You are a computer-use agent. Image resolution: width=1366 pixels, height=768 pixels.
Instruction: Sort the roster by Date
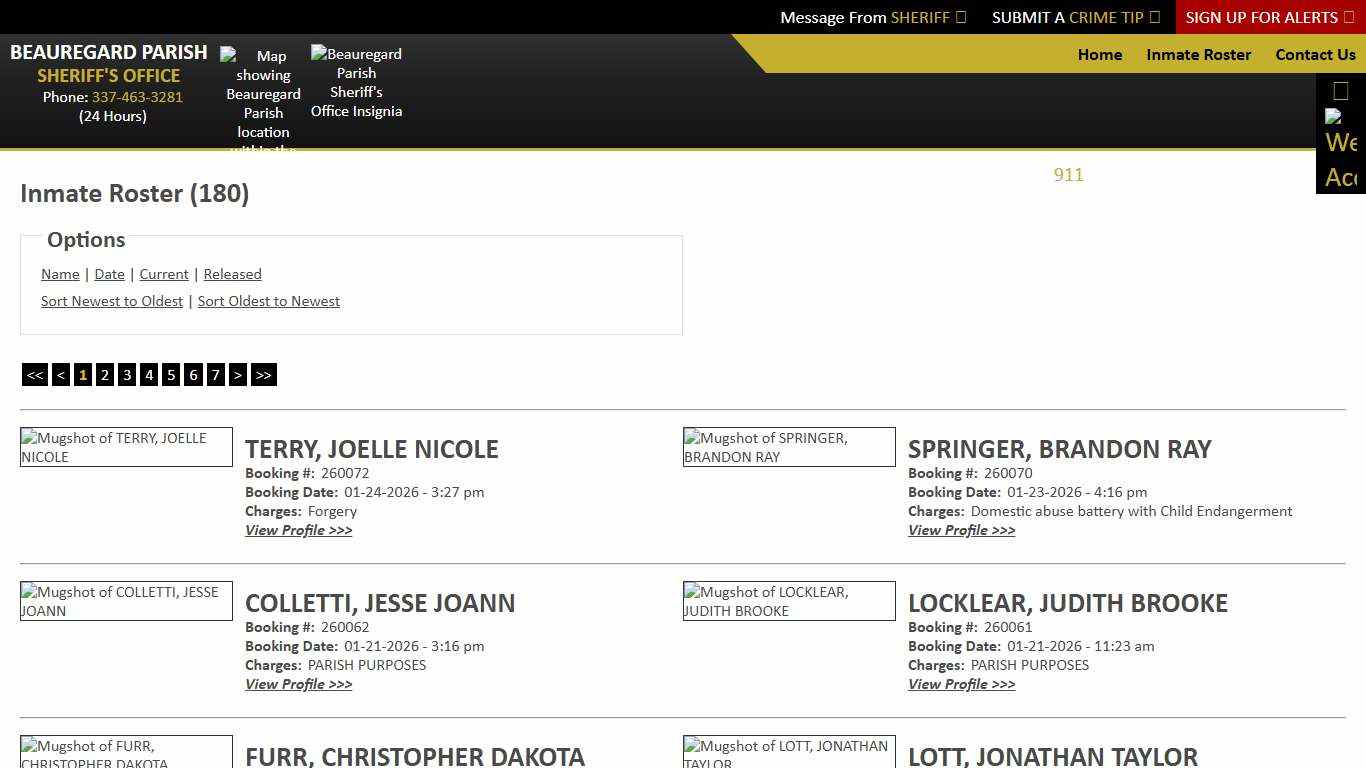click(109, 274)
